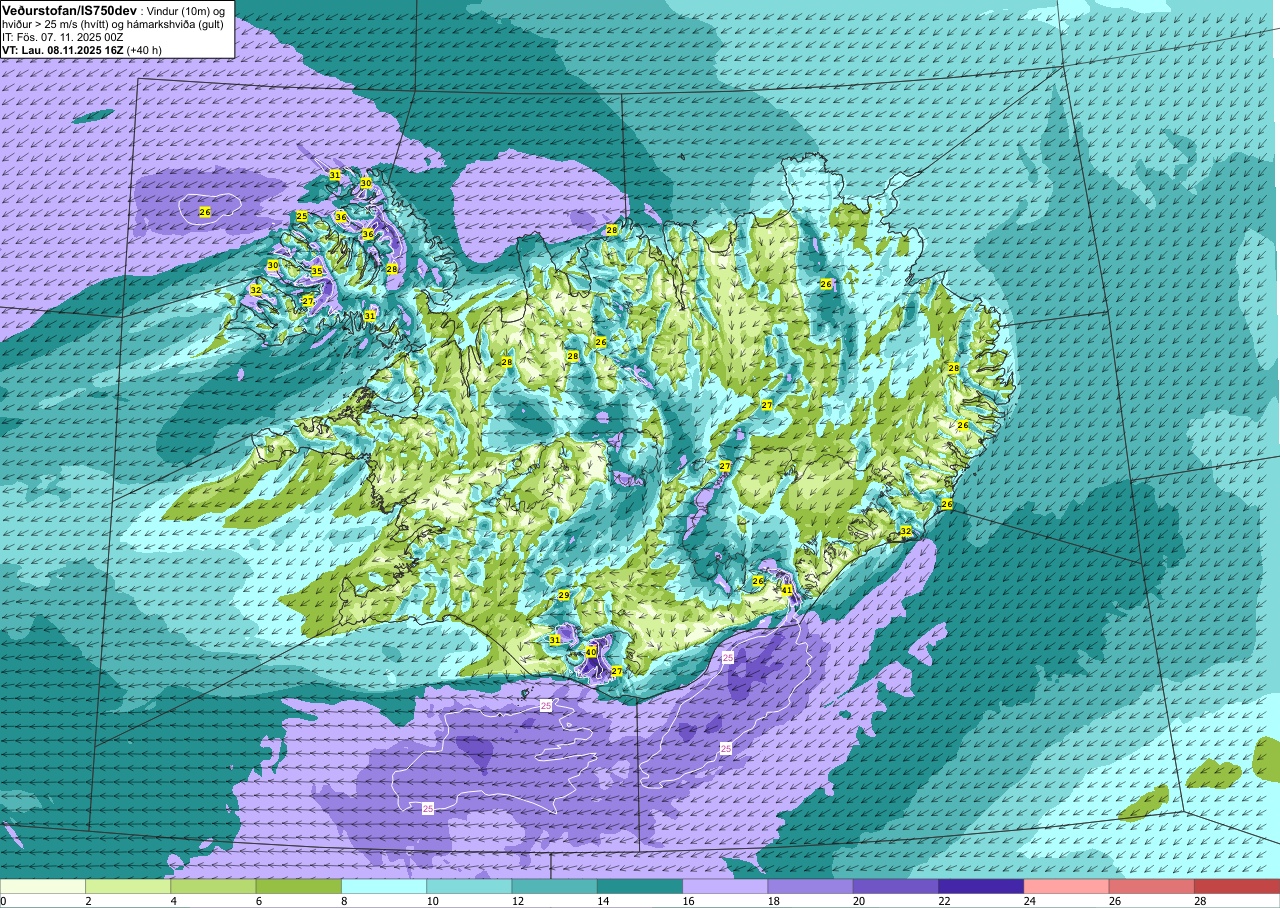Click the 6–8 m/s olive green legend swatch
Image resolution: width=1280 pixels, height=908 pixels.
tap(299, 886)
